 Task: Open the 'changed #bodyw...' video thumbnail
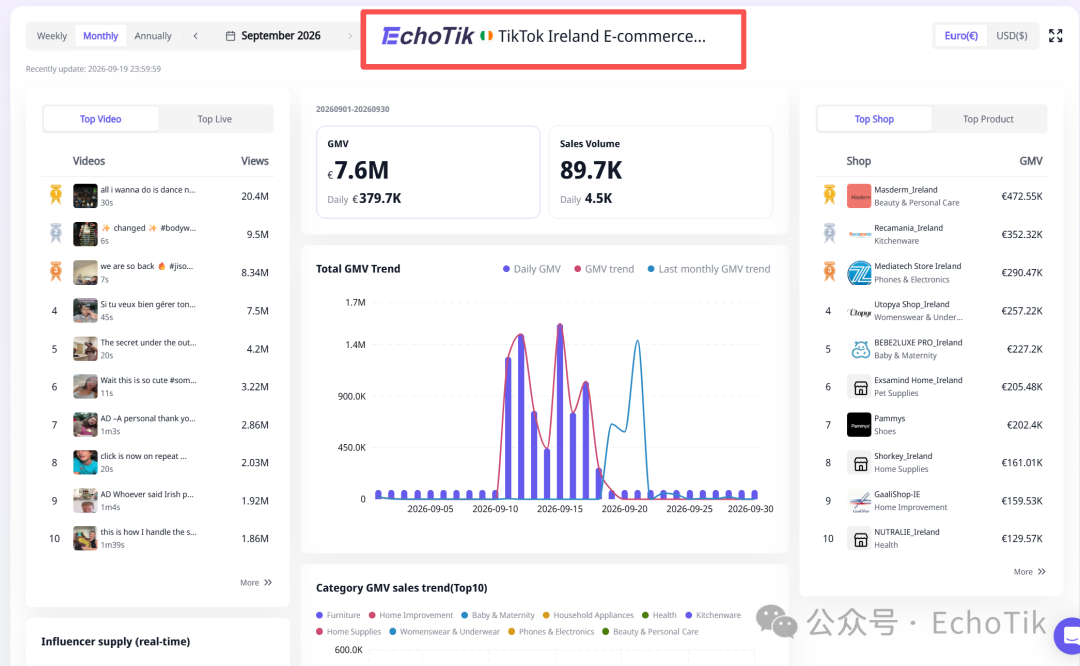pyautogui.click(x=85, y=234)
